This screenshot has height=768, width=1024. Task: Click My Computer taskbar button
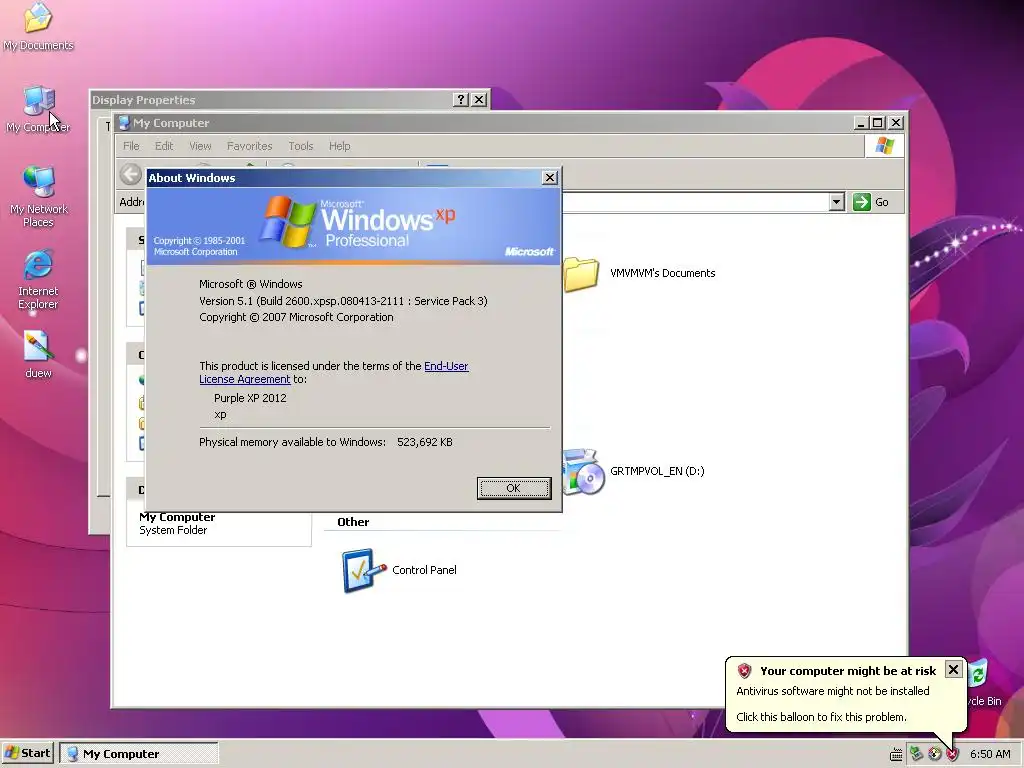click(138, 754)
